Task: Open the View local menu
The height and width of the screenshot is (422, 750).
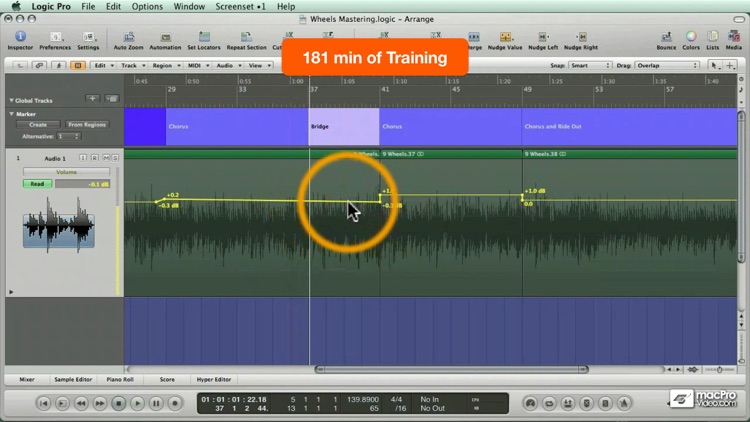Action: 259,66
